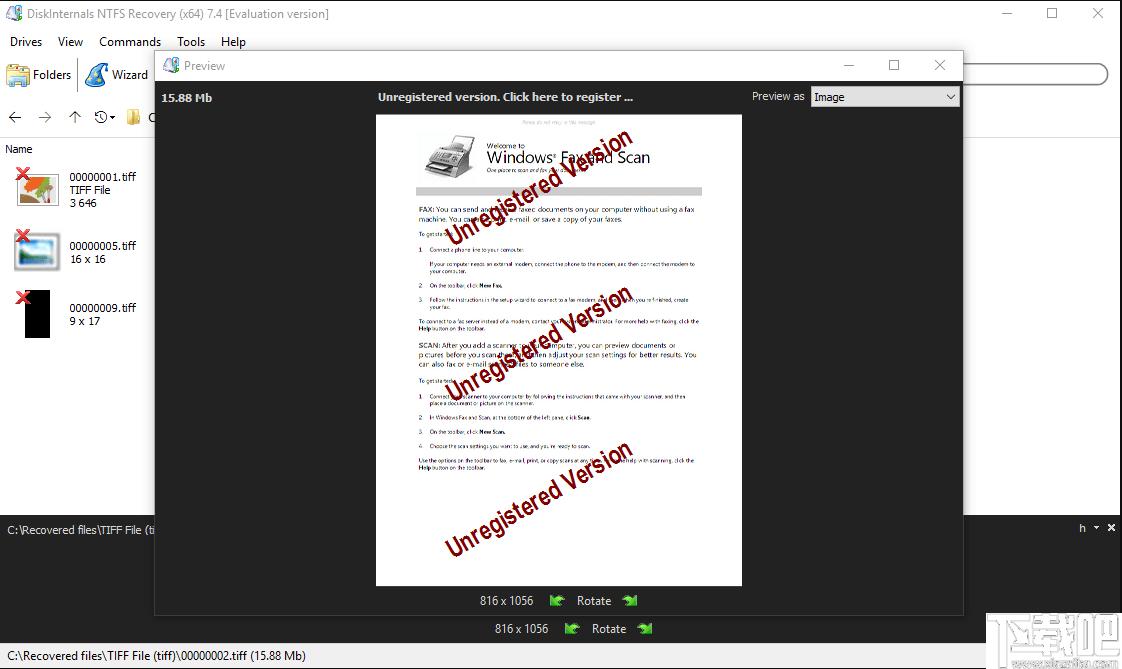
Task: Launch the Wizard from the toolbar
Action: tap(116, 74)
